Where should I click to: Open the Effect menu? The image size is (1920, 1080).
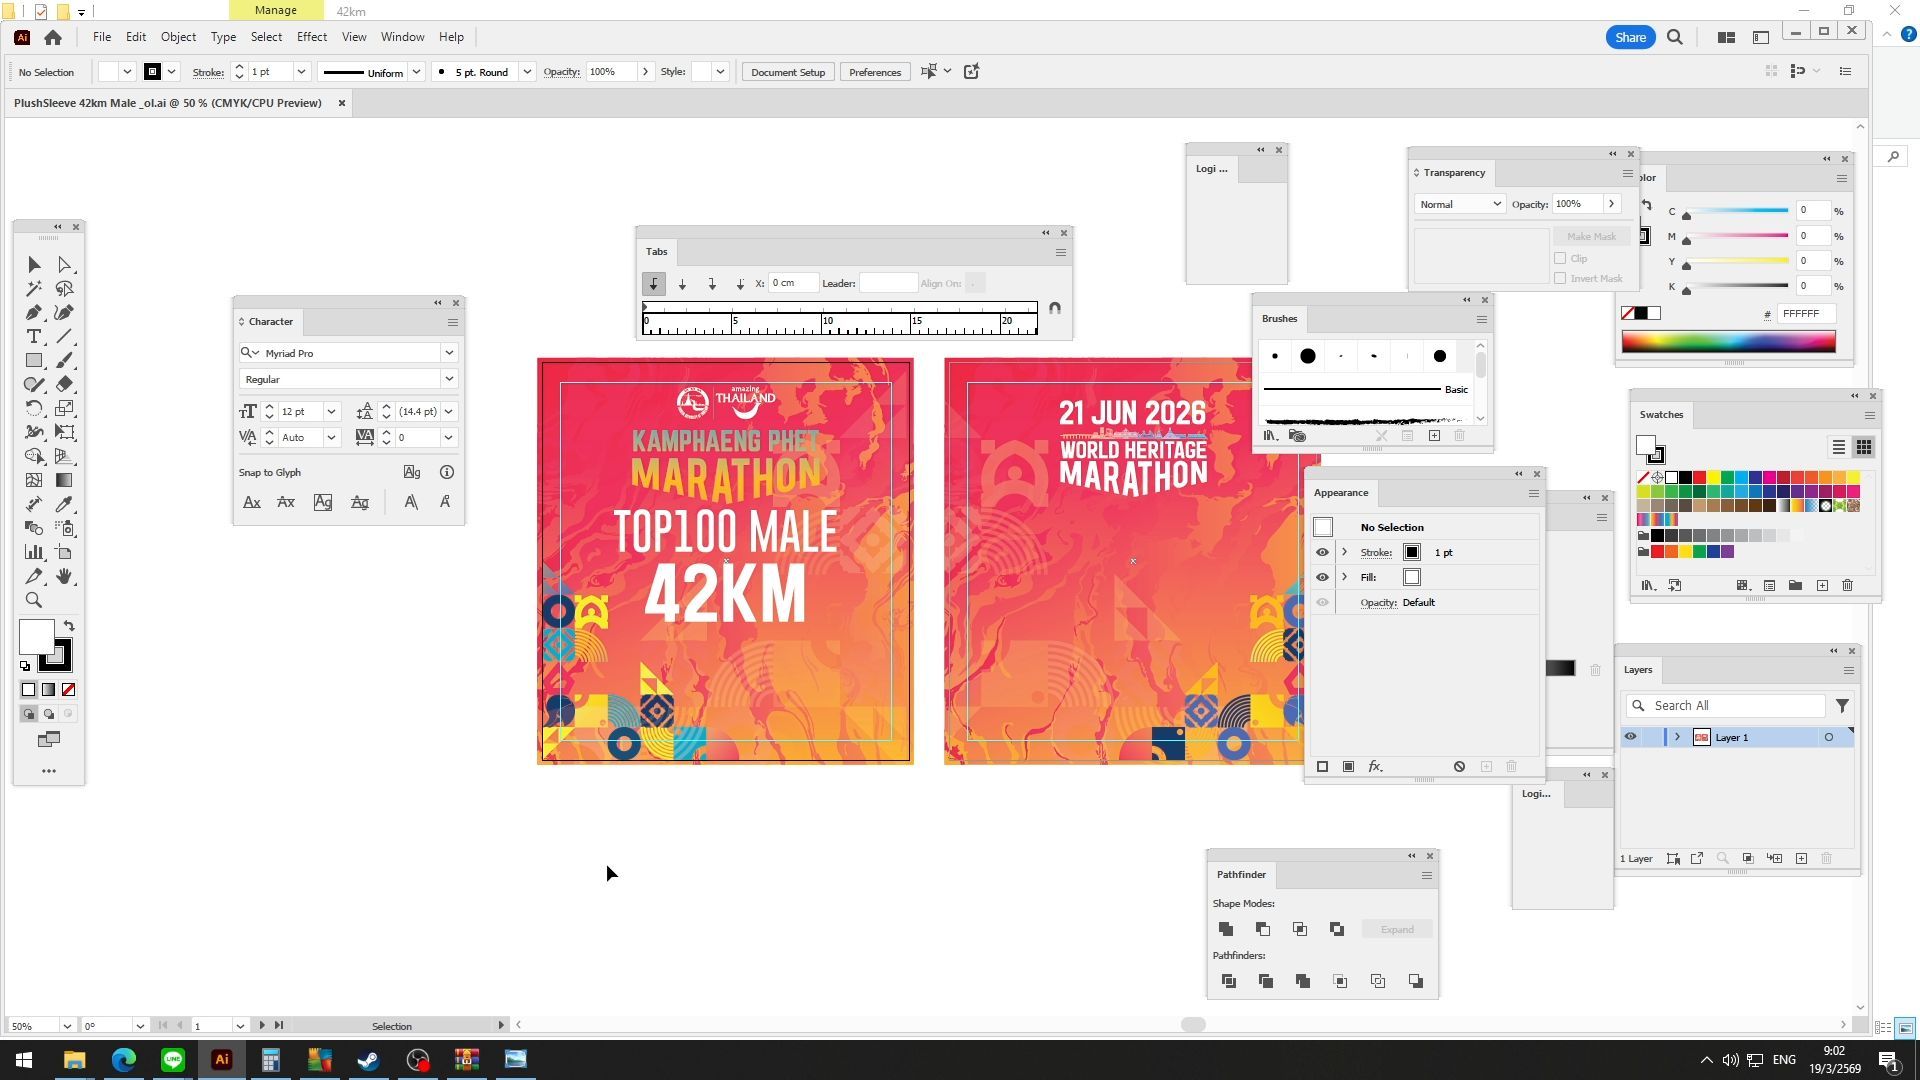click(x=311, y=37)
